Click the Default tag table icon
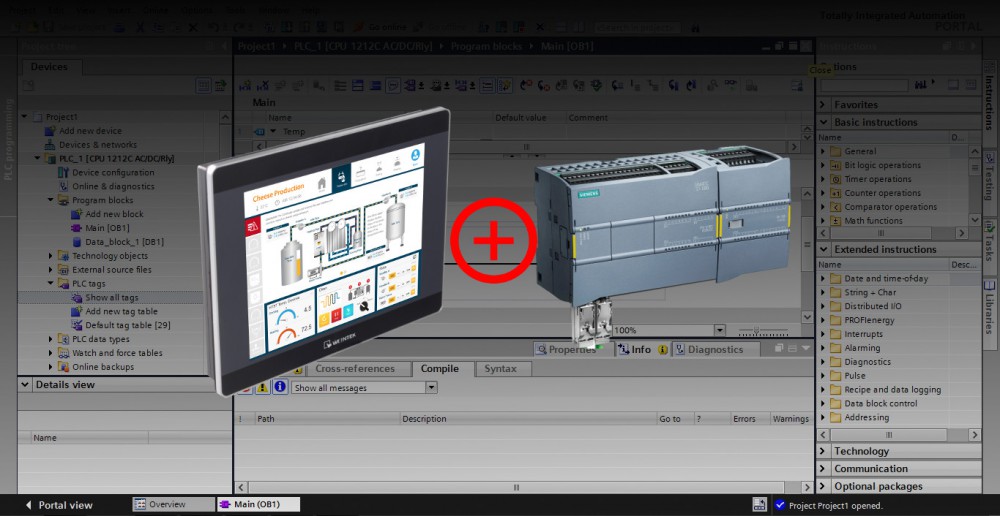Screen dimensions: 1000x516 [77, 325]
